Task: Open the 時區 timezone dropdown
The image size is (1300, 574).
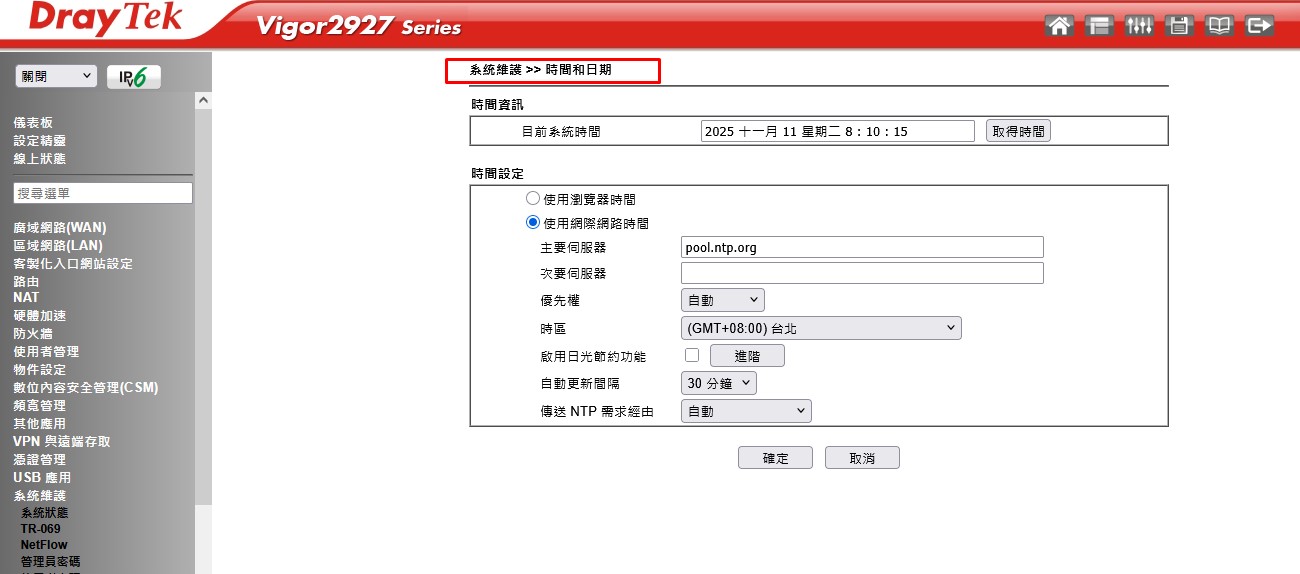Action: [820, 328]
